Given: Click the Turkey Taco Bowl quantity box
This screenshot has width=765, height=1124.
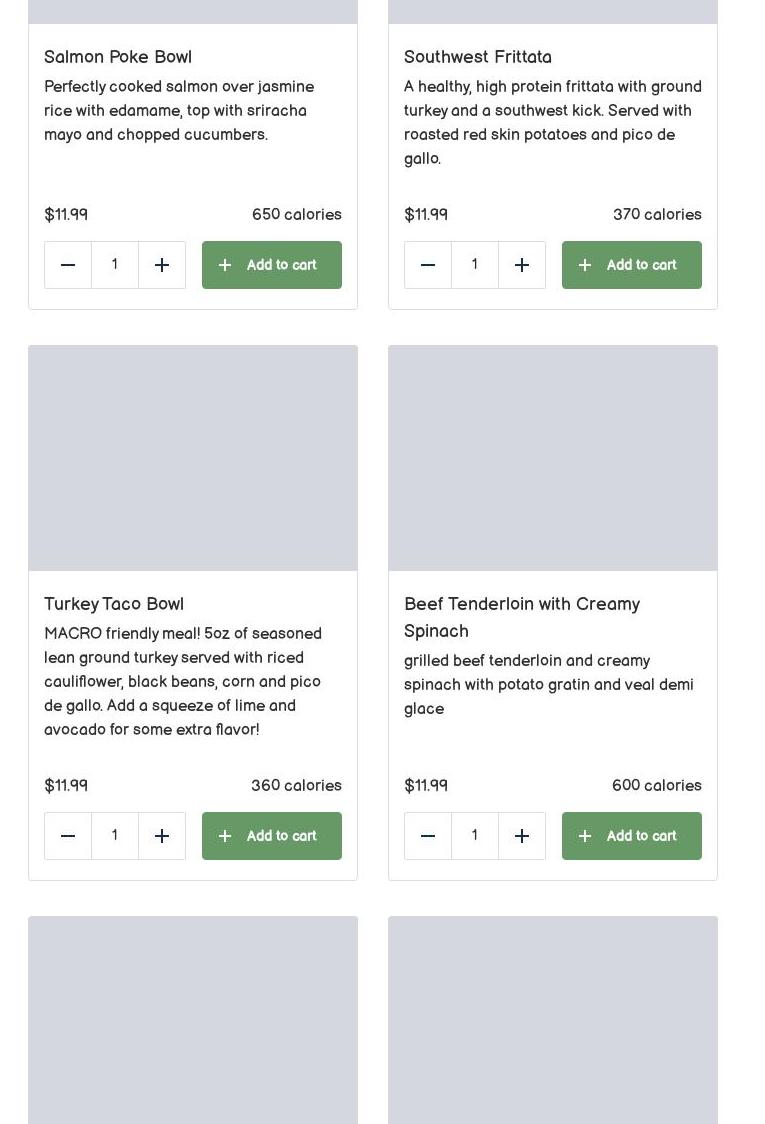Looking at the screenshot, I should tap(115, 836).
